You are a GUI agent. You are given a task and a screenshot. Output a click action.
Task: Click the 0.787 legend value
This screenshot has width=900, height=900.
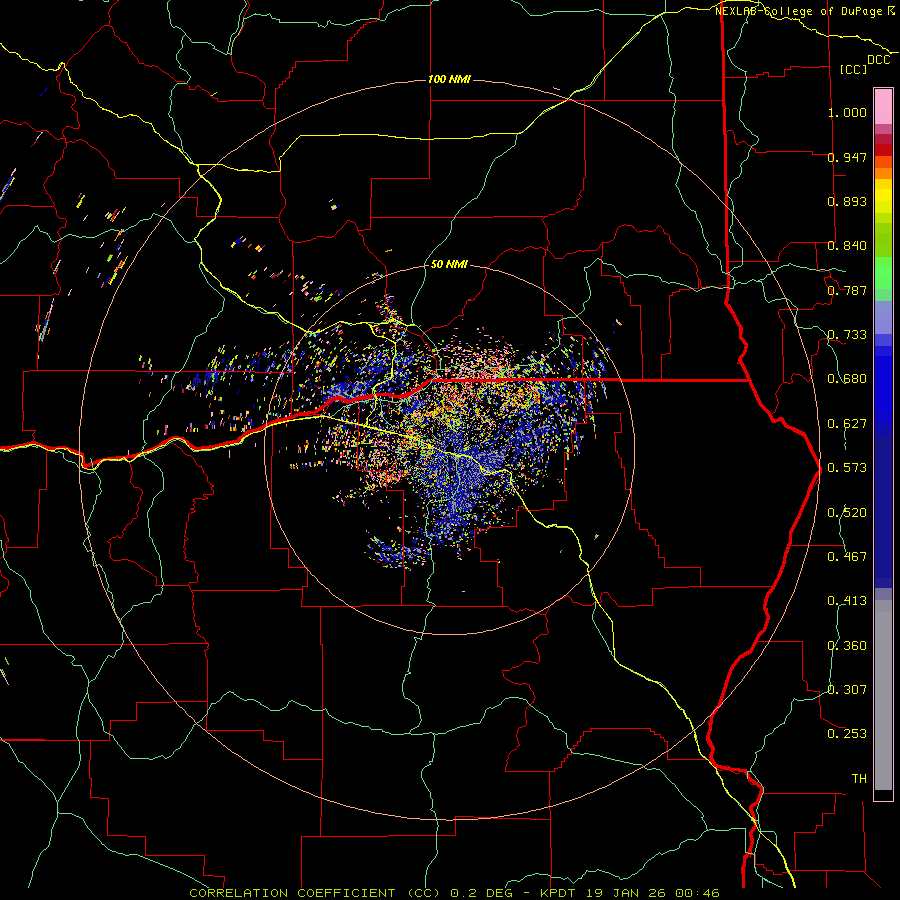(x=847, y=290)
